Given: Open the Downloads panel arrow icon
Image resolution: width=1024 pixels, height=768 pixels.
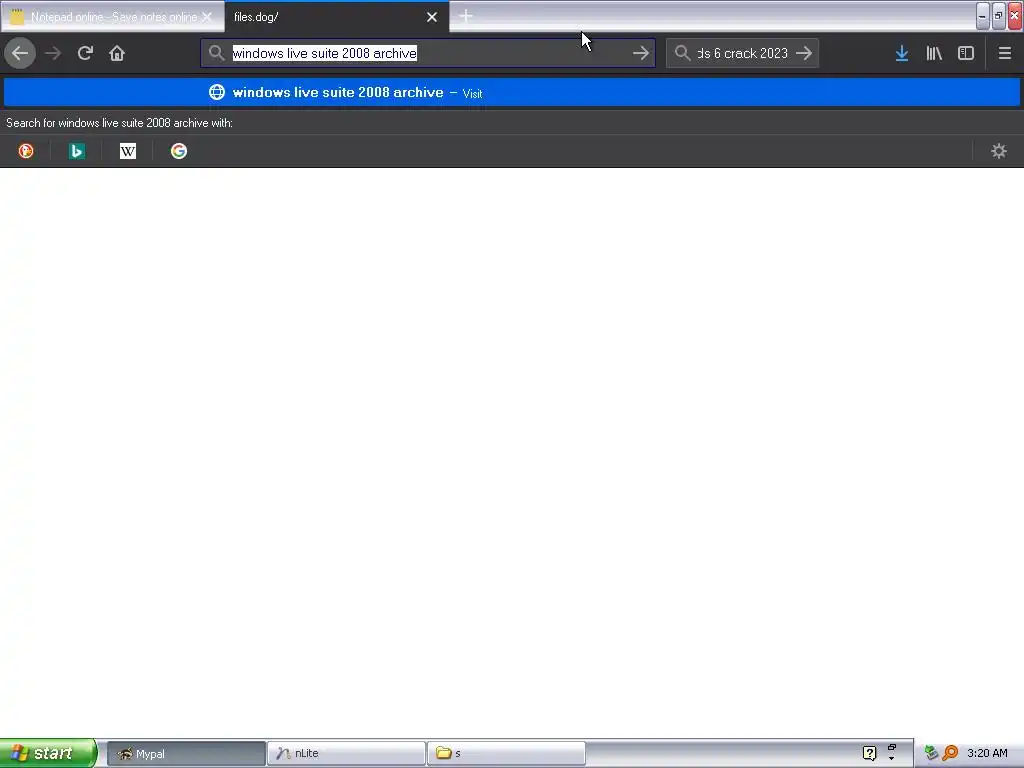Looking at the screenshot, I should pos(902,53).
